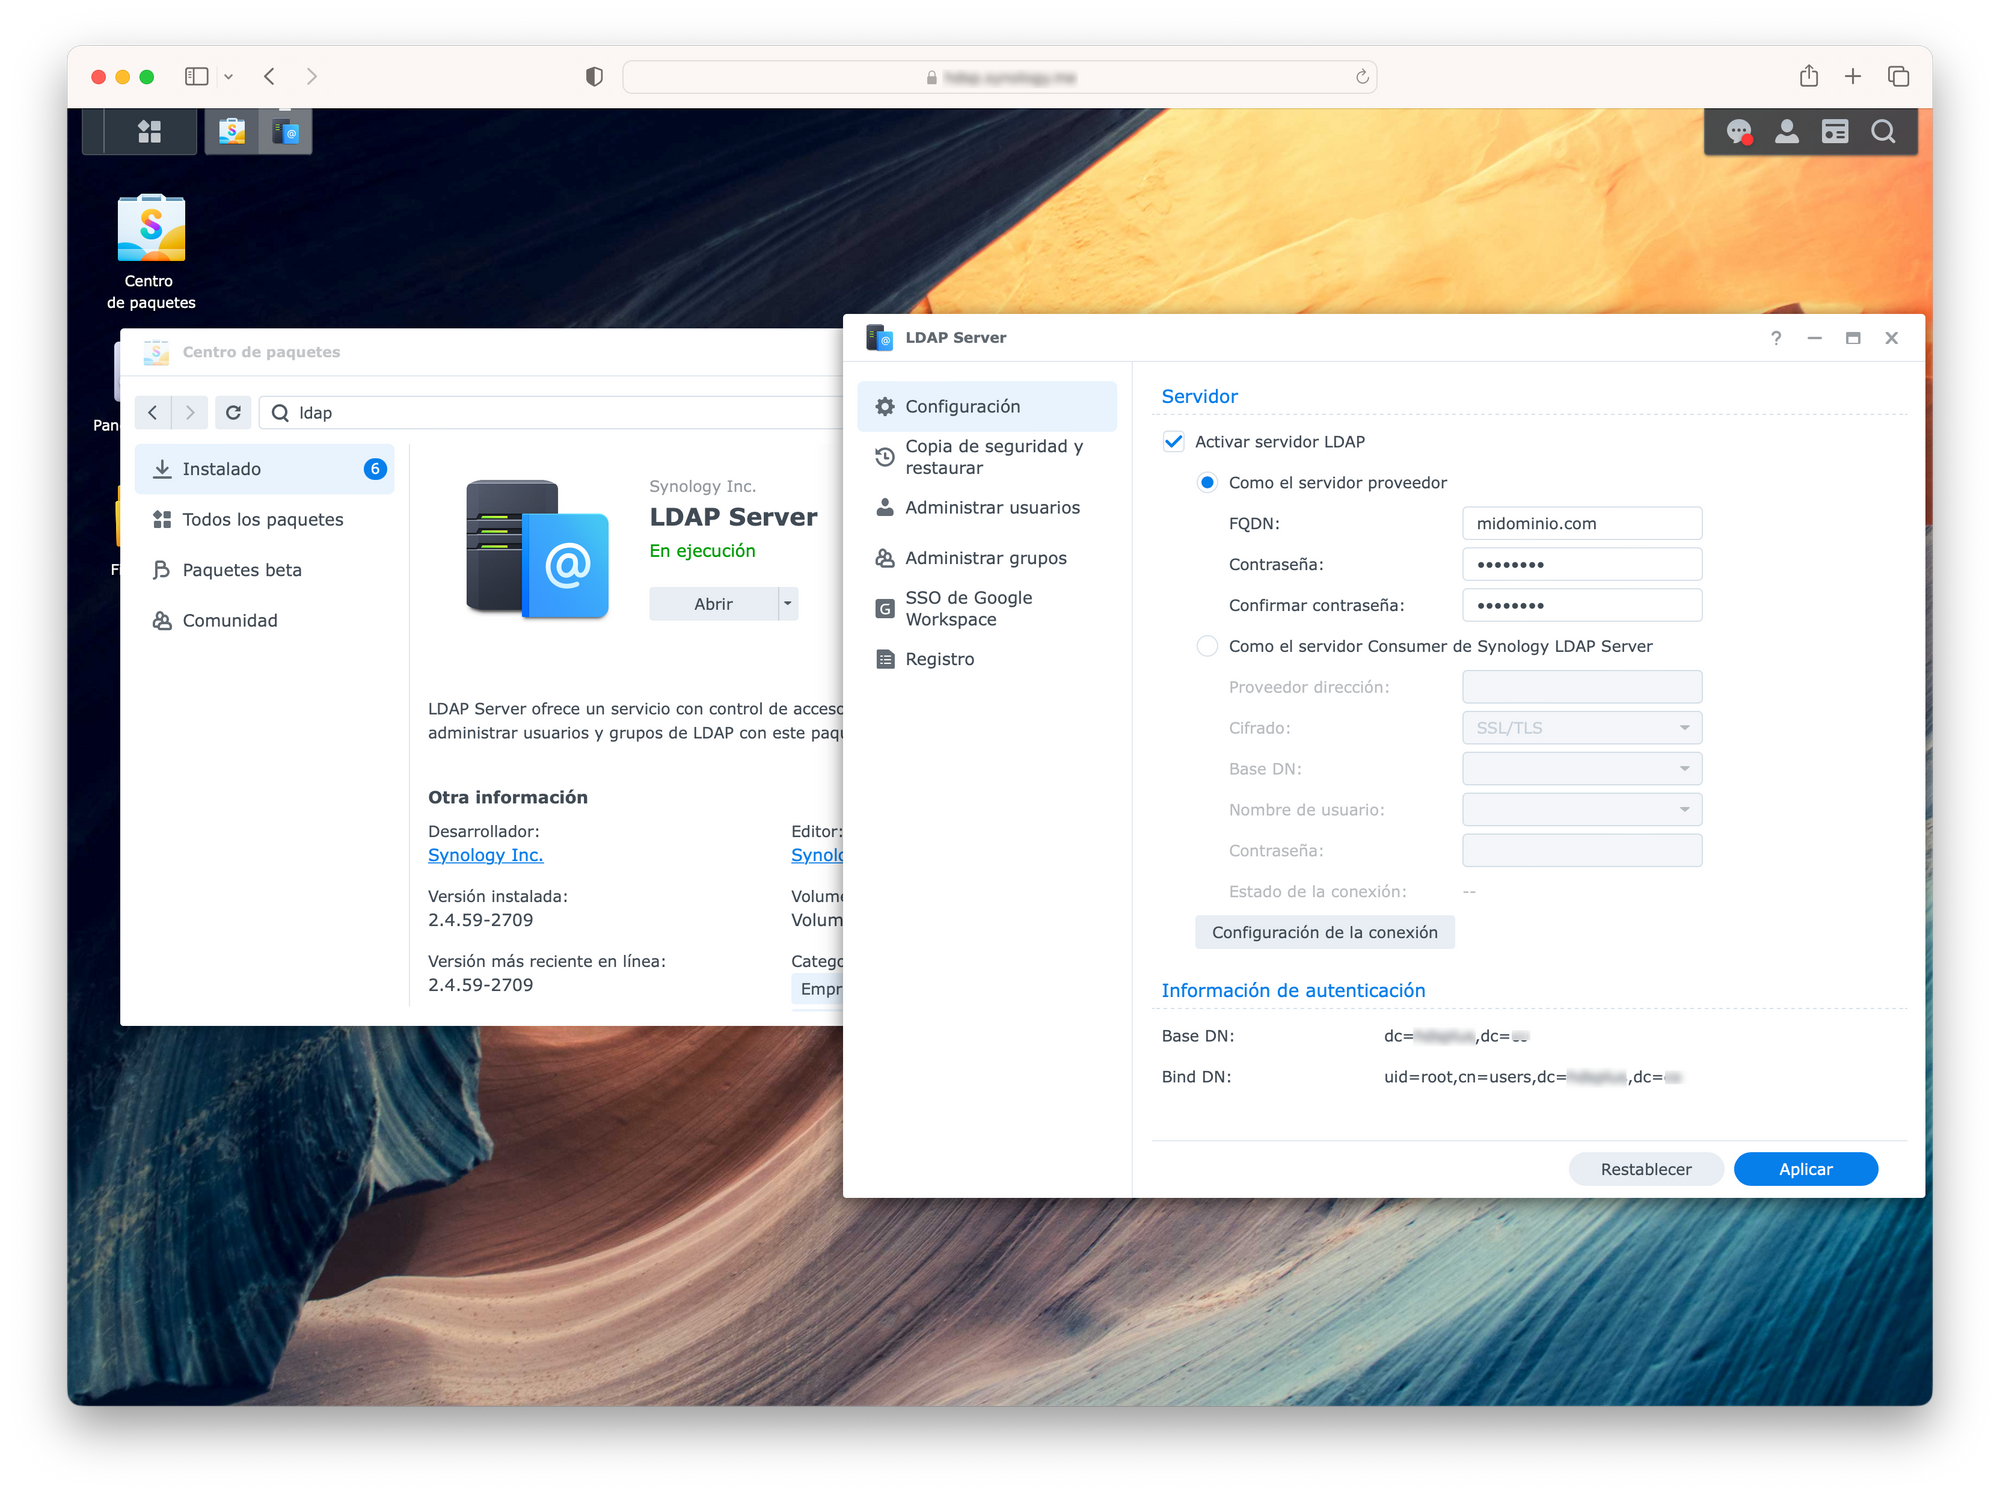Expand Safari sidebar options chevron
The height and width of the screenshot is (1495, 2000).
click(x=228, y=76)
